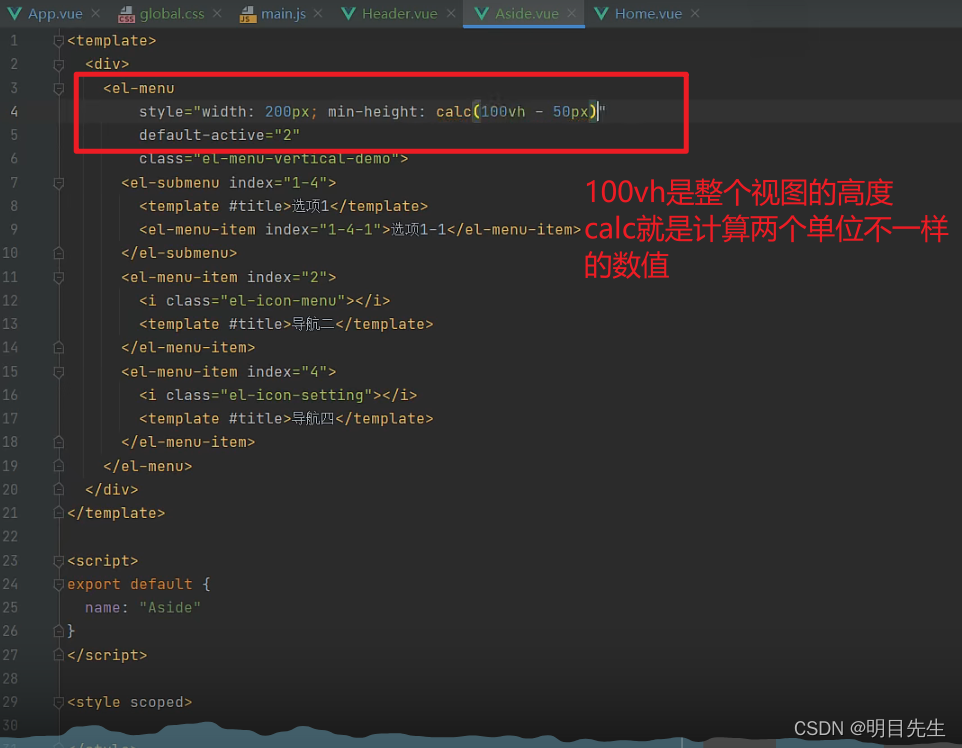The image size is (962, 748).
Task: Fold the export default block at line 24
Action: [x=59, y=584]
